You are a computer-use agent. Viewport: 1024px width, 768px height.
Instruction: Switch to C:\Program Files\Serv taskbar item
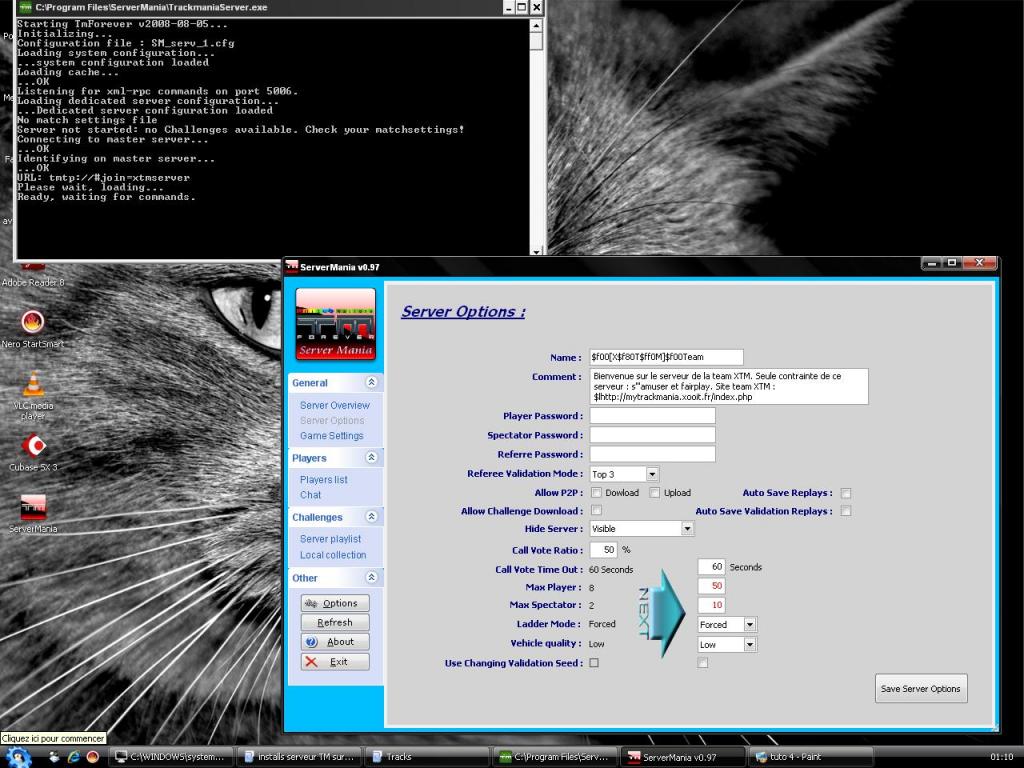tap(555, 757)
